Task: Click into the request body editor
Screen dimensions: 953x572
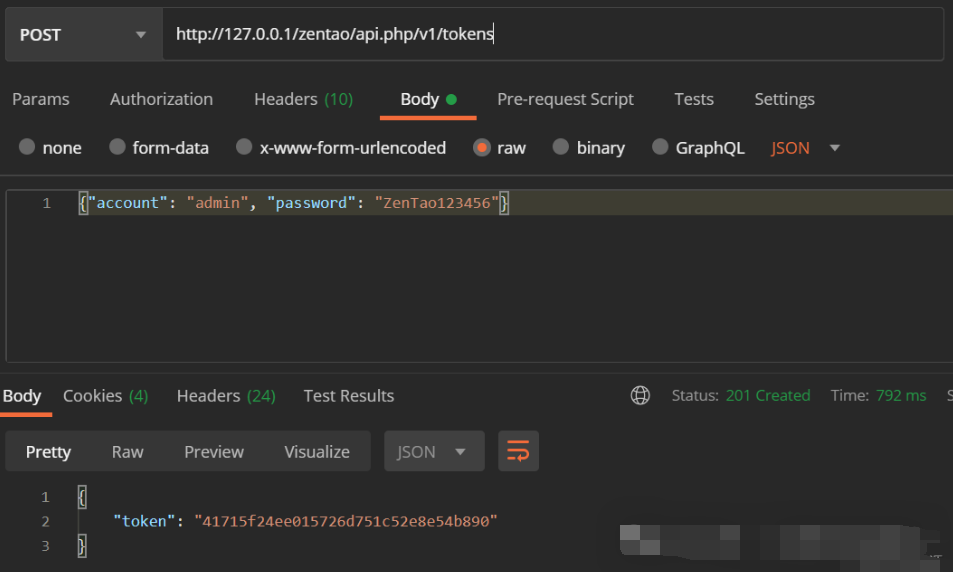Action: tap(480, 275)
